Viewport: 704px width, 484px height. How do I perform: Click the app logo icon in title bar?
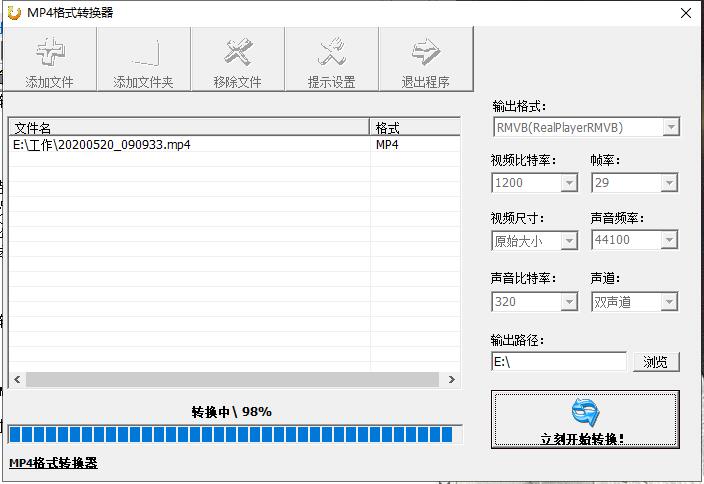[14, 13]
